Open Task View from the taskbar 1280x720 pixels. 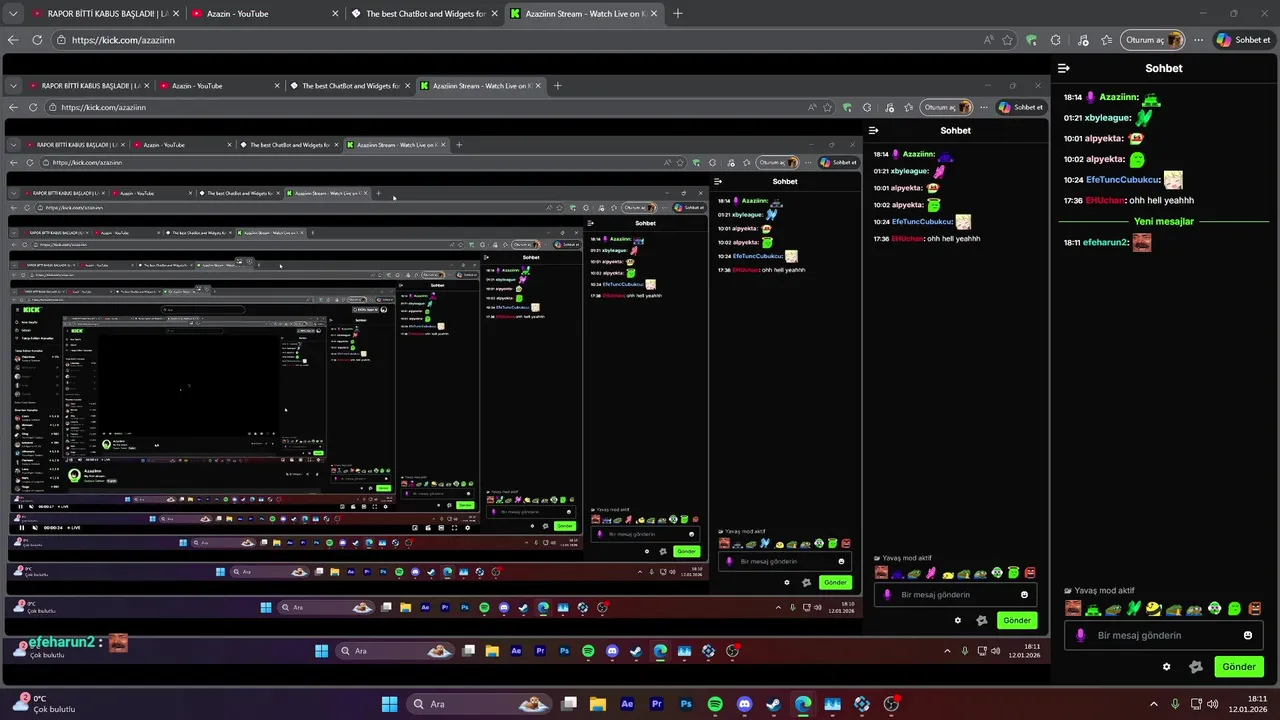coord(569,704)
